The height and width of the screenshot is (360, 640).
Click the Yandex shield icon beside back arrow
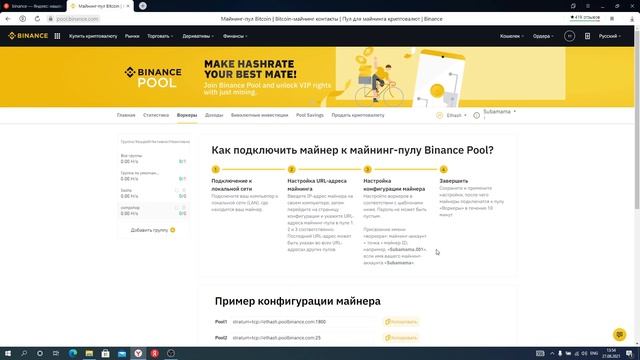point(22,19)
